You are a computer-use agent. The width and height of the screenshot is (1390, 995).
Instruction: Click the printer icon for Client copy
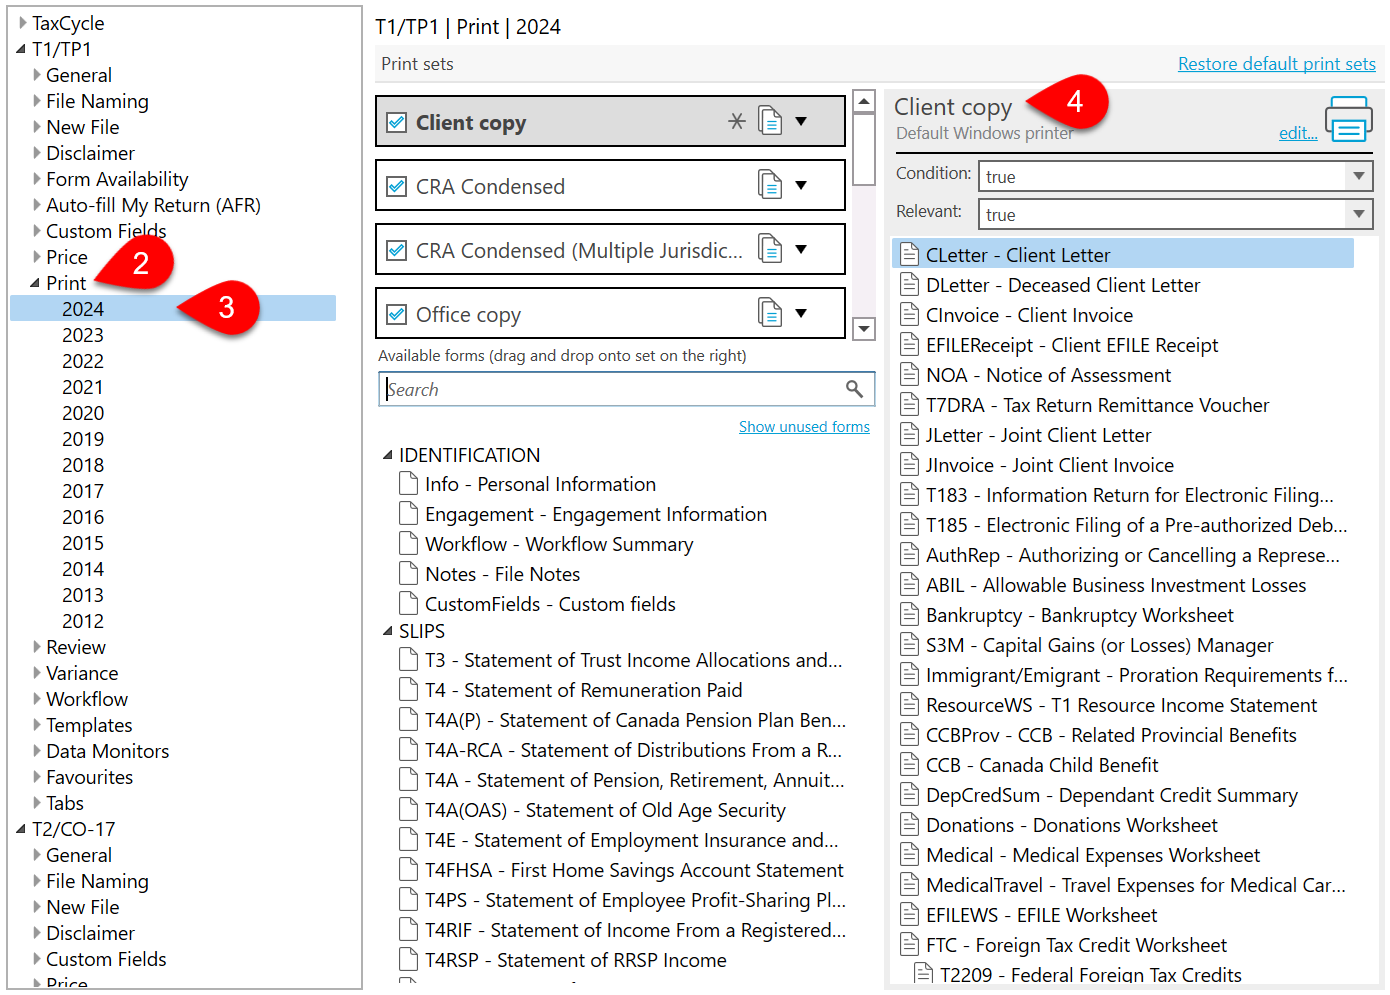click(x=1349, y=119)
